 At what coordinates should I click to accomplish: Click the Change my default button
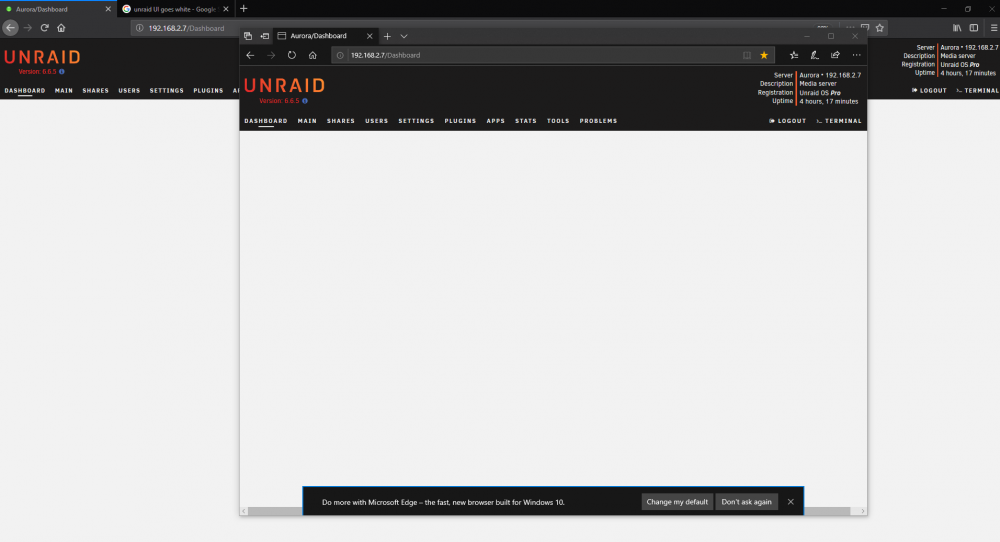[677, 502]
